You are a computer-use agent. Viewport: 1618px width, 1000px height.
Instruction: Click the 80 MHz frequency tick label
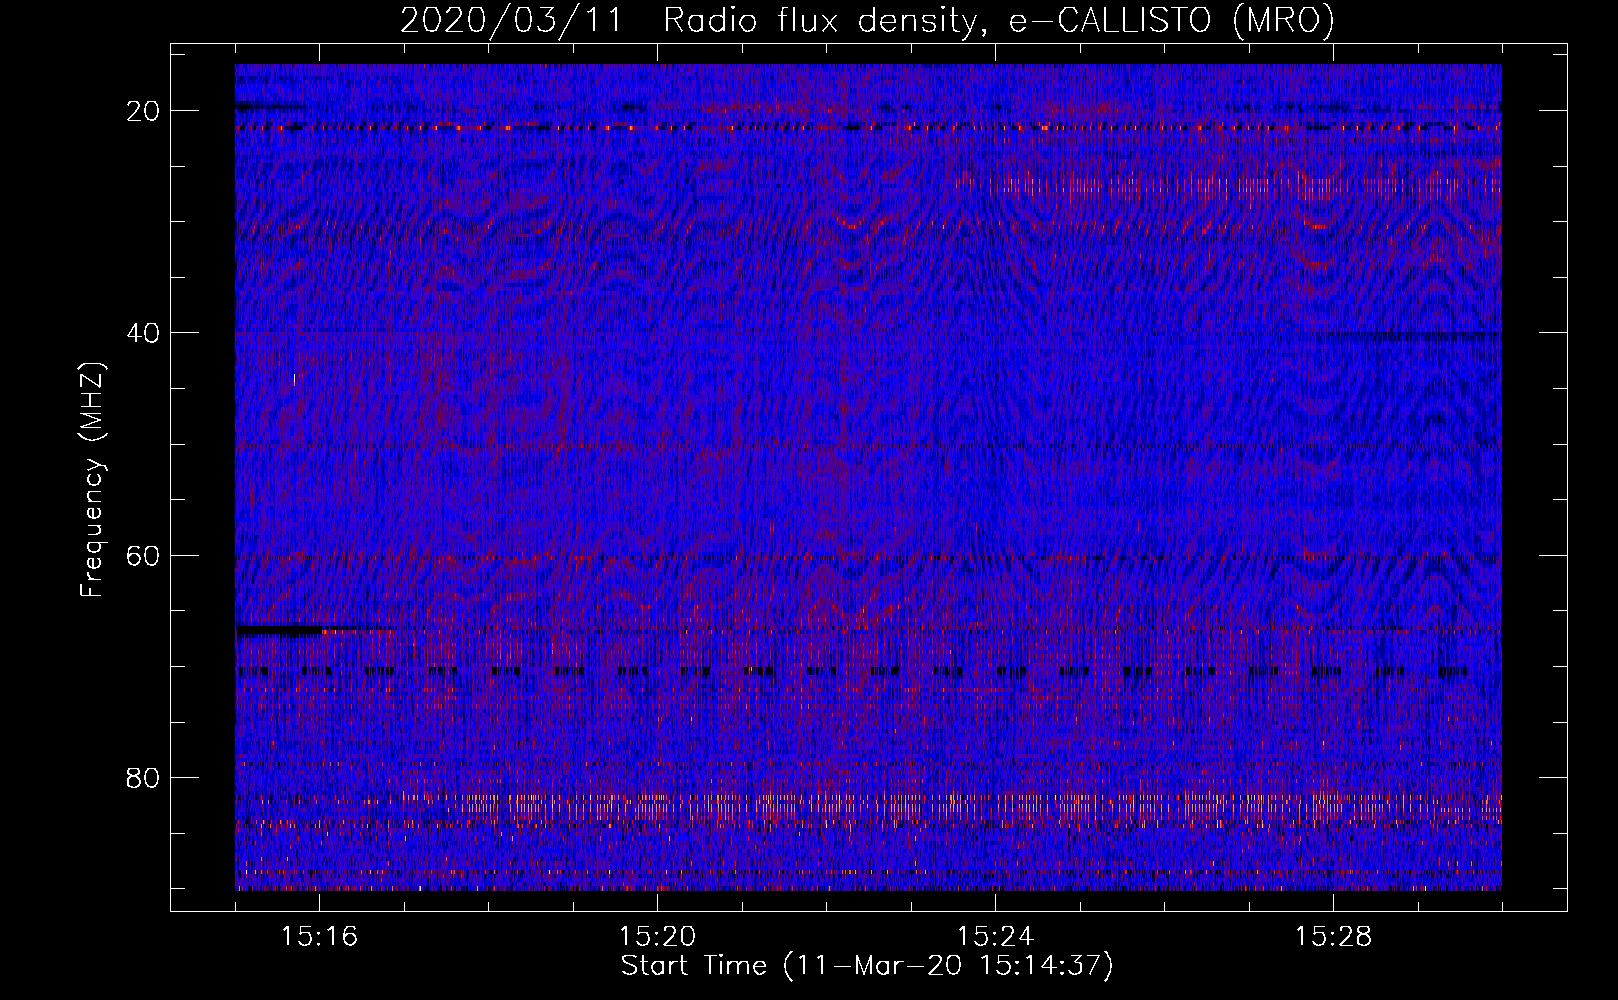pyautogui.click(x=144, y=777)
